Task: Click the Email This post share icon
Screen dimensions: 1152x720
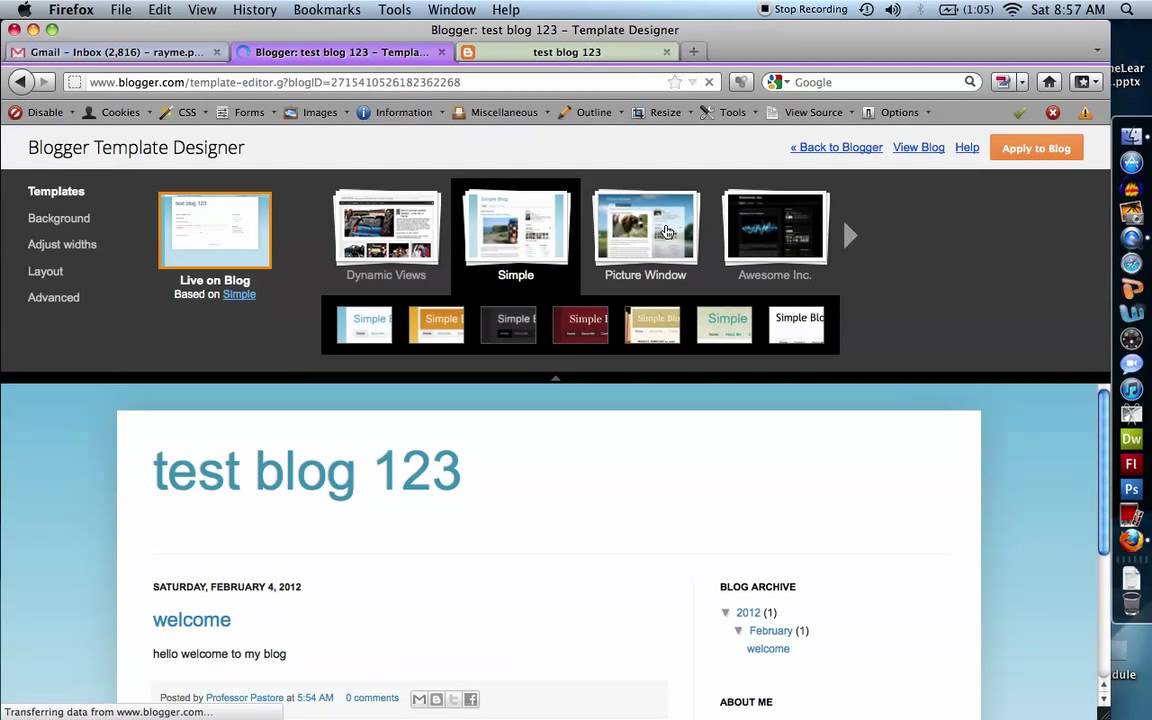Action: 419,699
